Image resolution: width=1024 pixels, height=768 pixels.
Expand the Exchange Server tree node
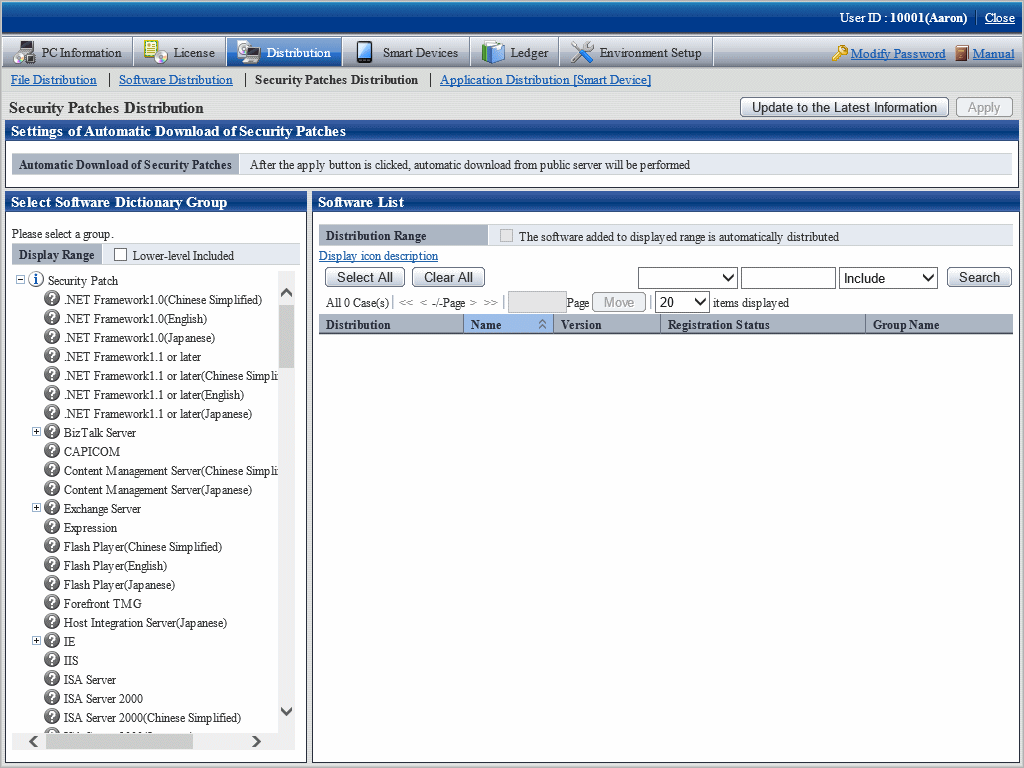pos(37,508)
